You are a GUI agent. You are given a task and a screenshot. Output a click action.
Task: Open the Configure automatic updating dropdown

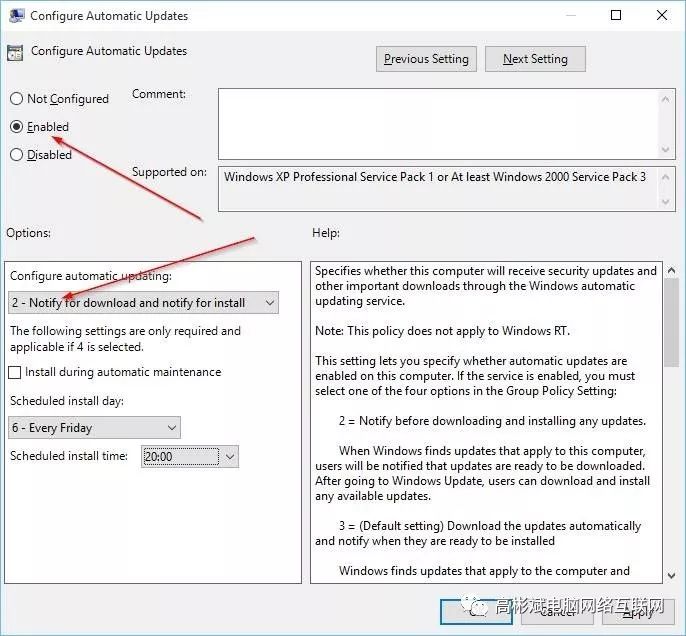click(x=143, y=303)
